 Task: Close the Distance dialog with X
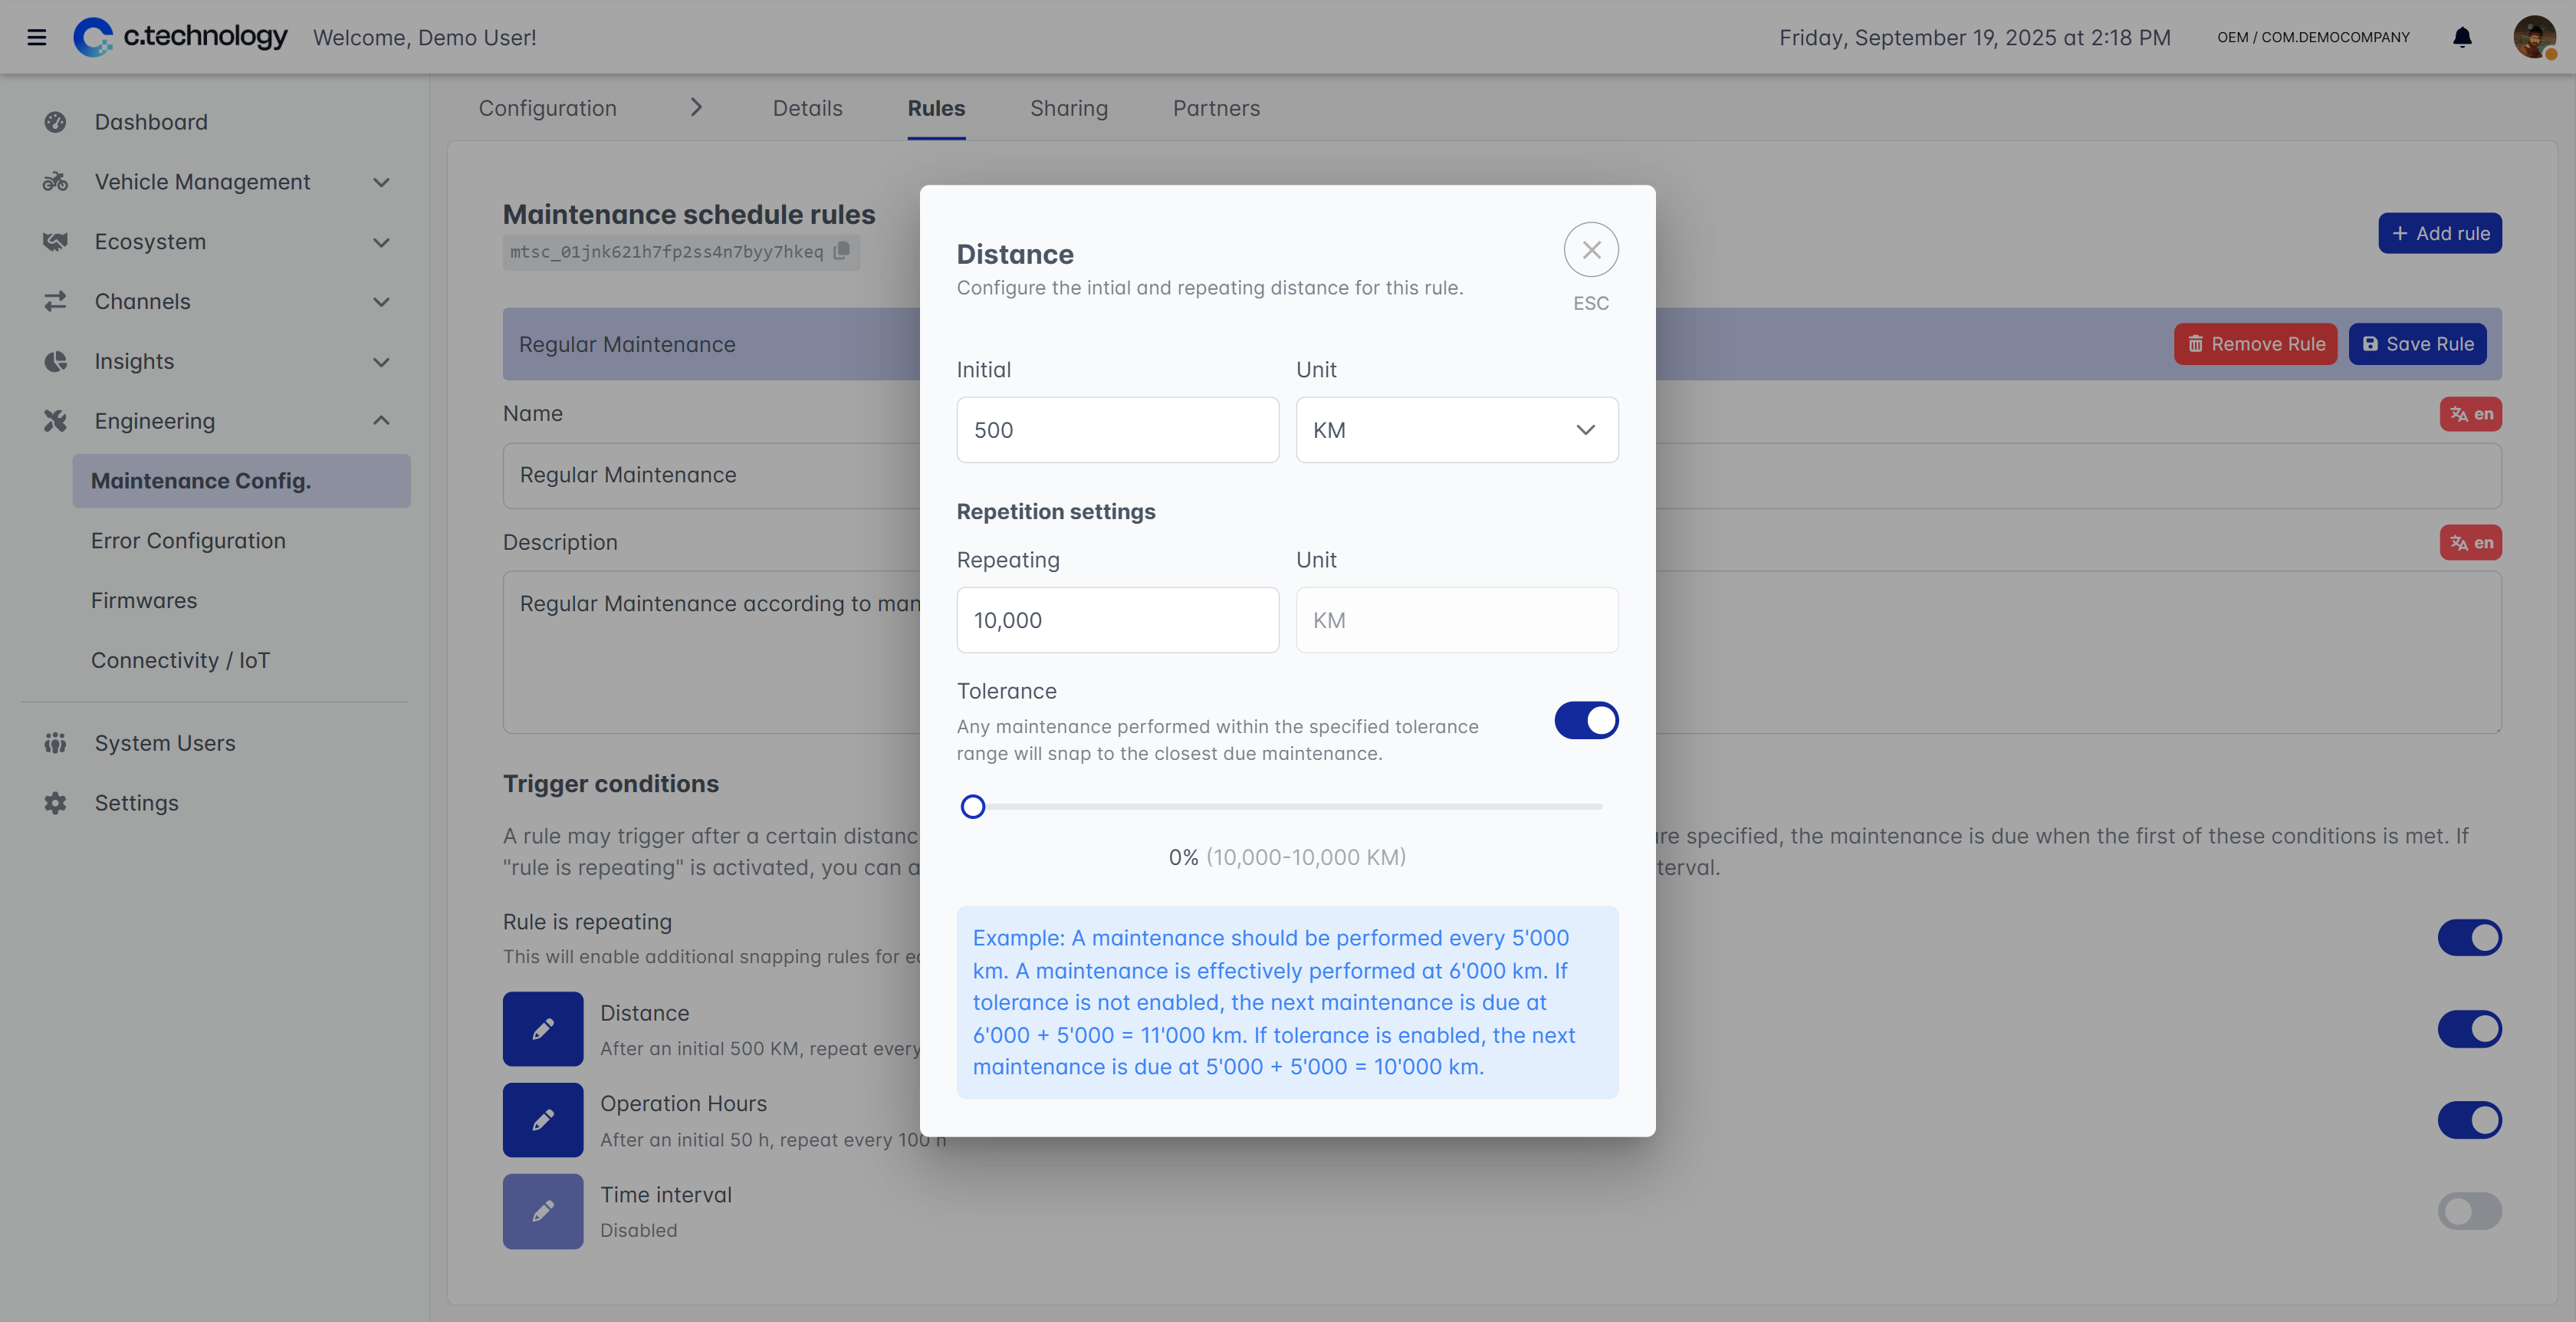click(x=1591, y=250)
